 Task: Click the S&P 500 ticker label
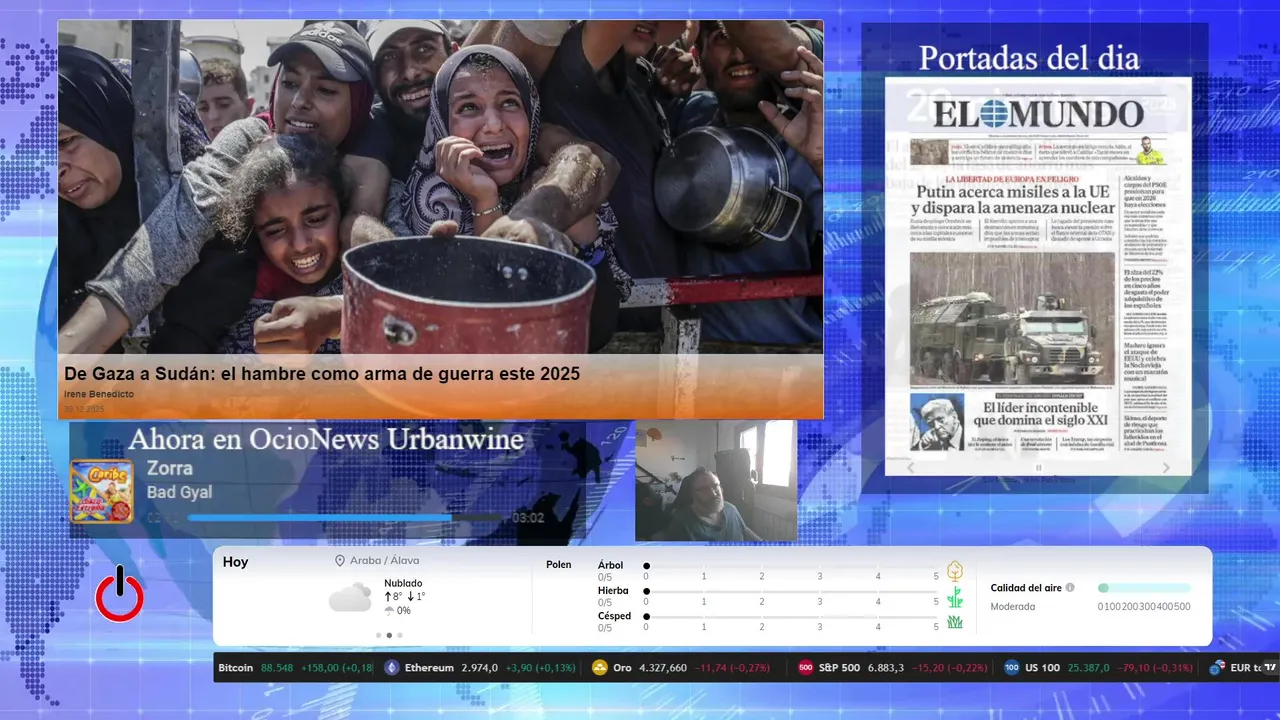[x=839, y=667]
